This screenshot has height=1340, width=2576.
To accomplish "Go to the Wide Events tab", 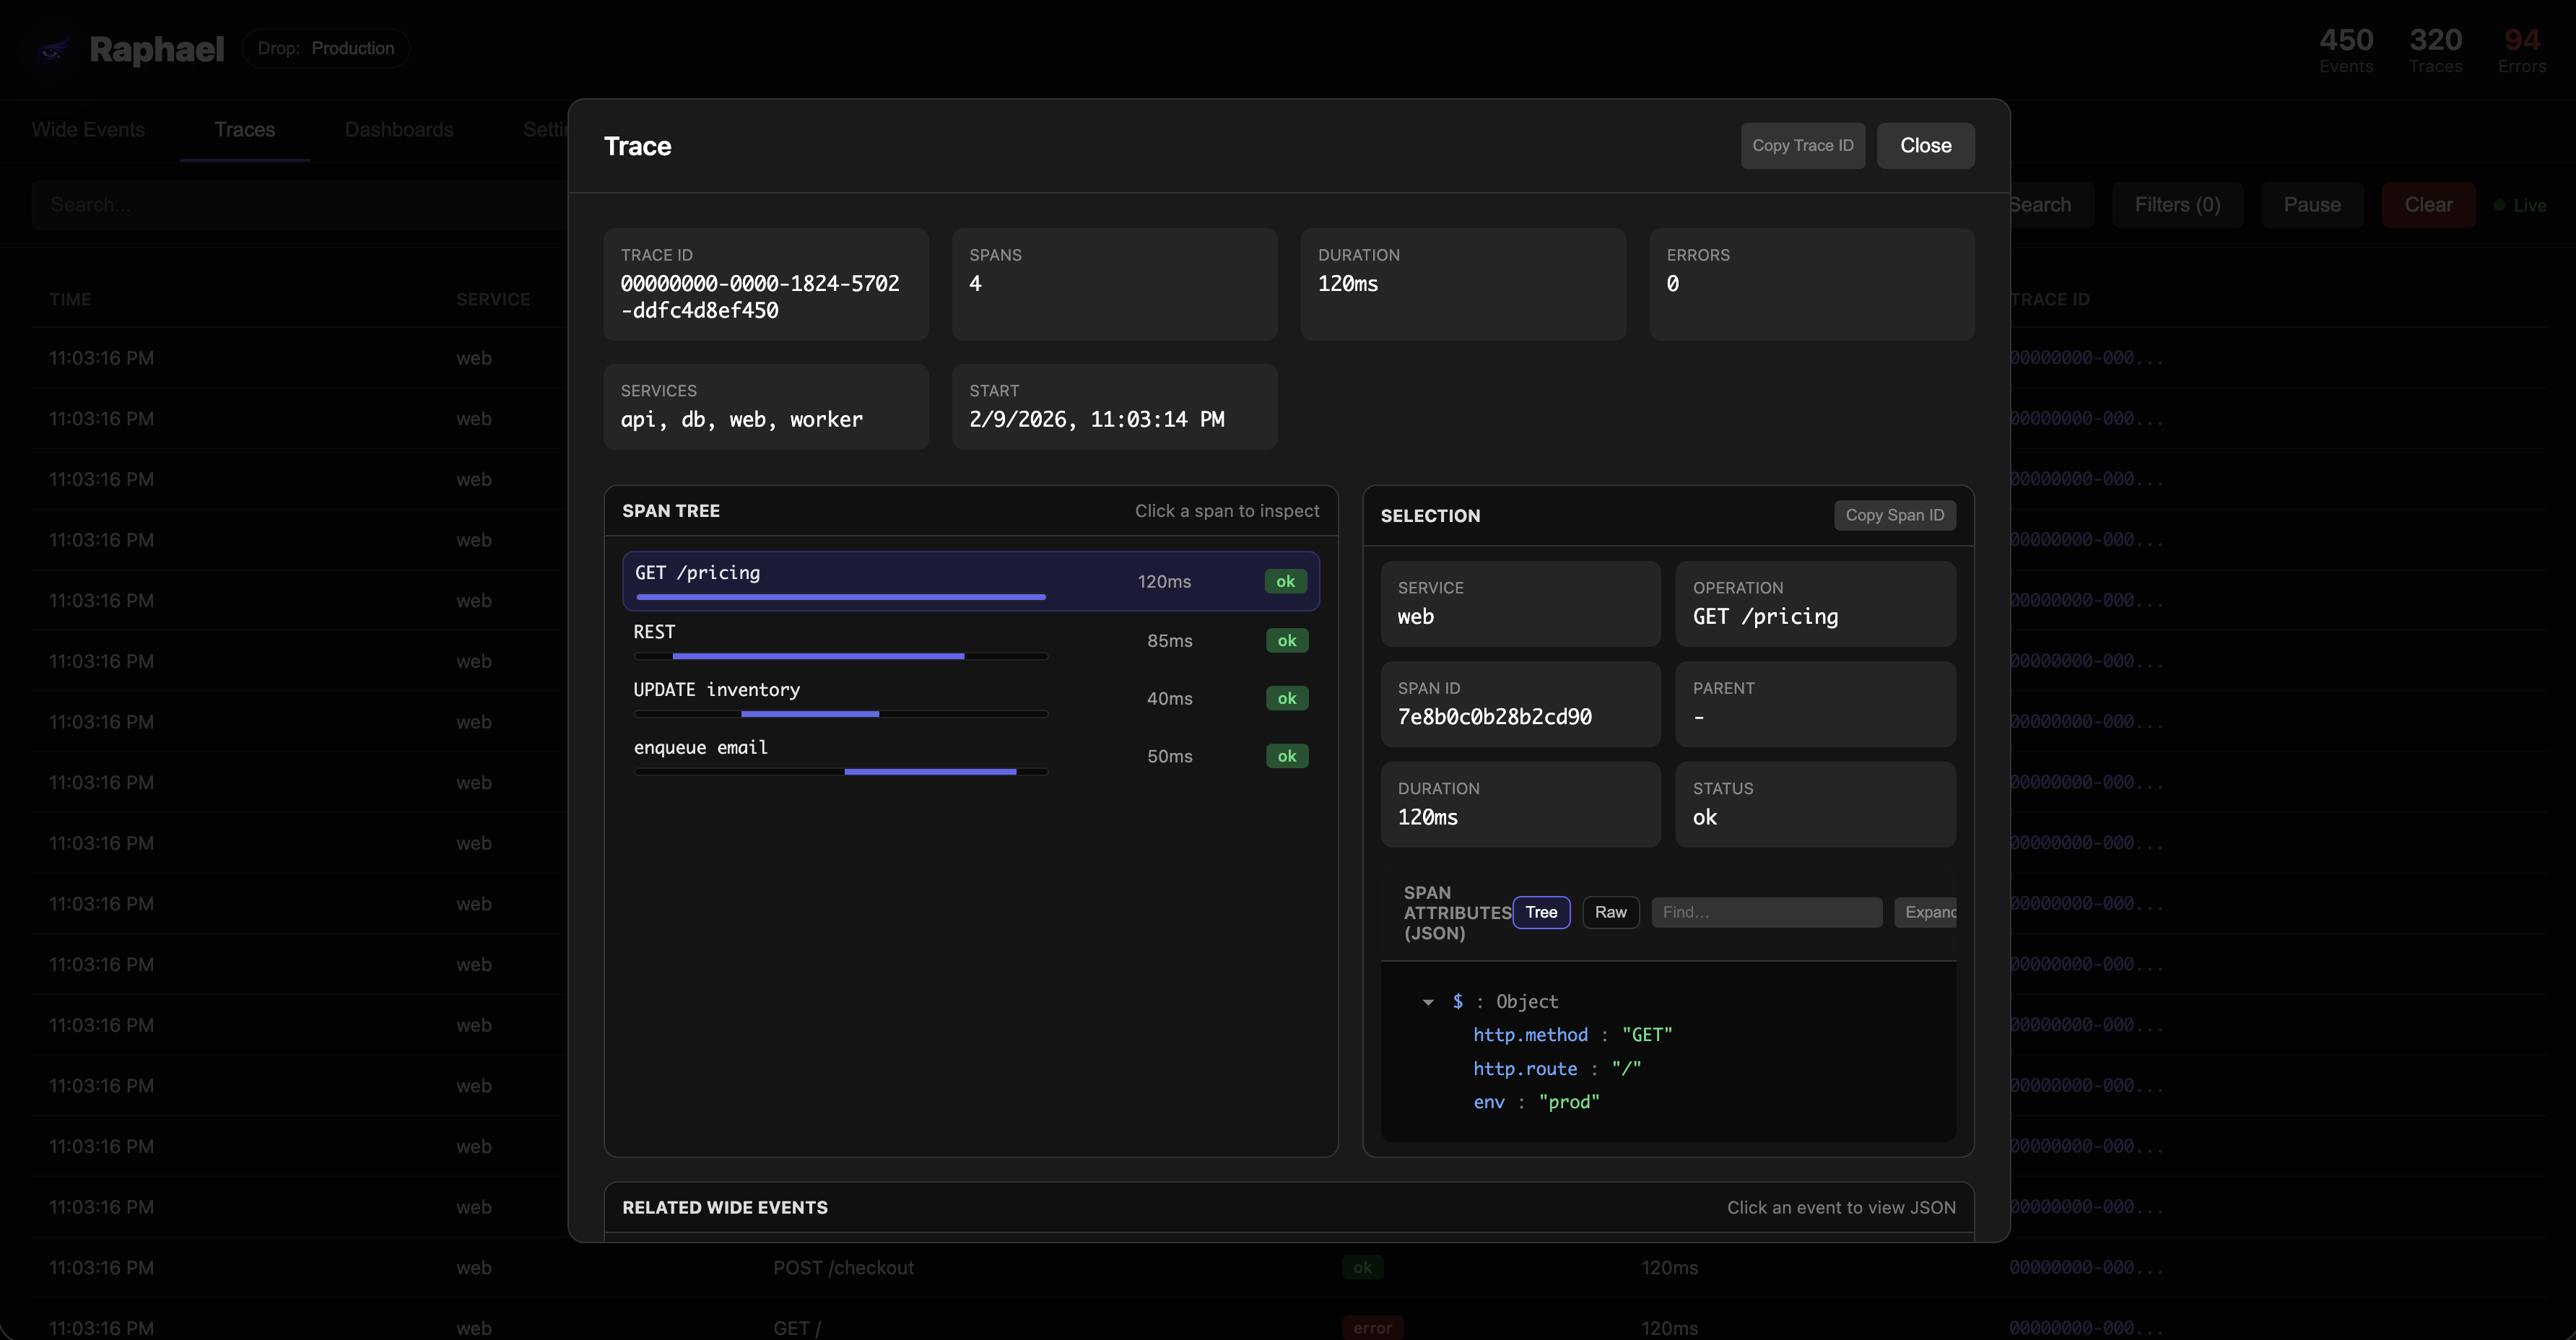I will [x=88, y=130].
